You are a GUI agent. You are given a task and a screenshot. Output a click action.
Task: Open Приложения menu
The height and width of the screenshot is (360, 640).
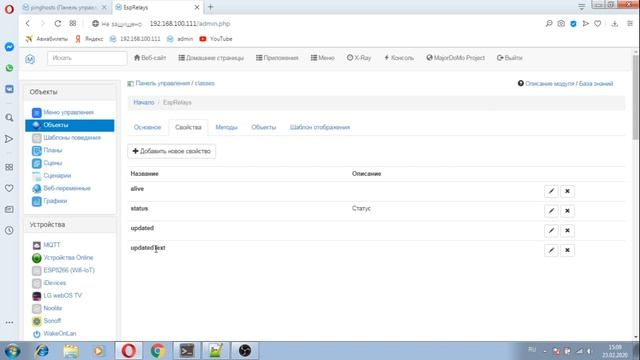(277, 58)
